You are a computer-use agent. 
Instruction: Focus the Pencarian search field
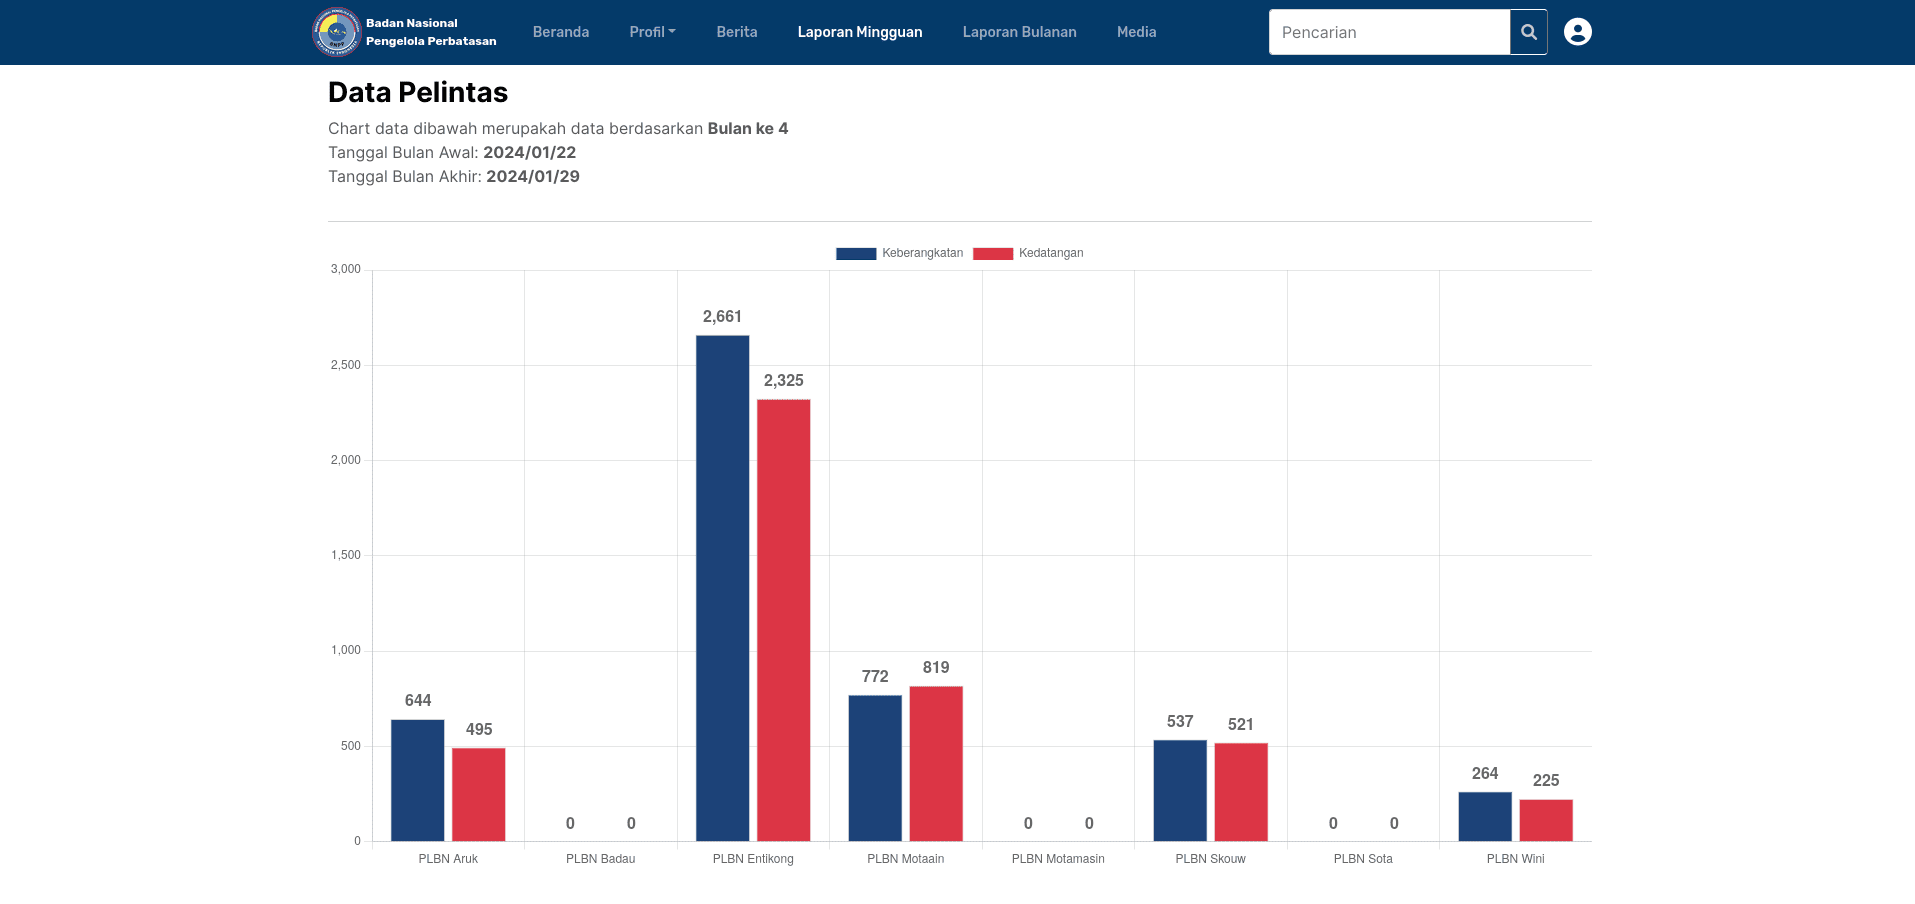tap(1390, 32)
